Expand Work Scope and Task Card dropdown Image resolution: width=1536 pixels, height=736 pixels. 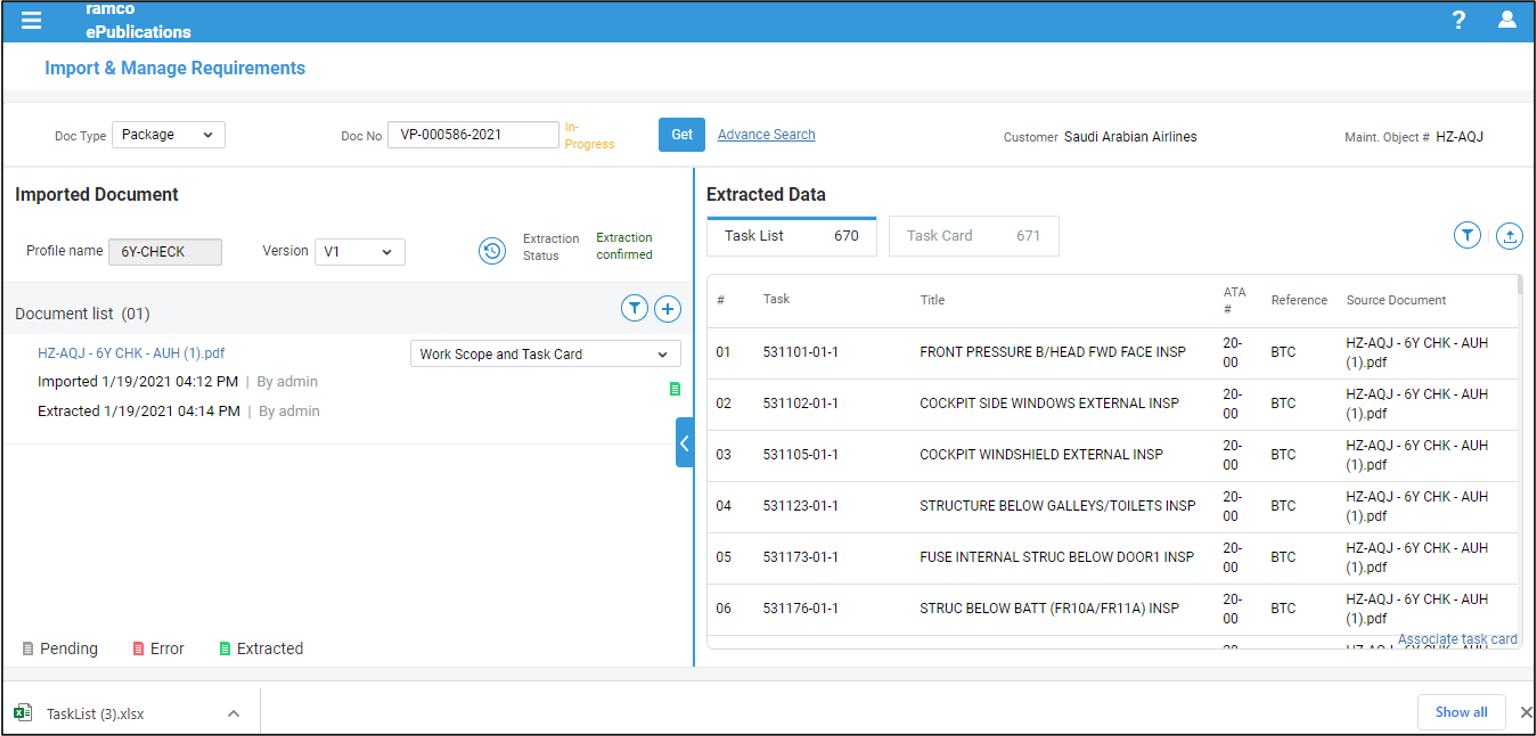(x=545, y=354)
